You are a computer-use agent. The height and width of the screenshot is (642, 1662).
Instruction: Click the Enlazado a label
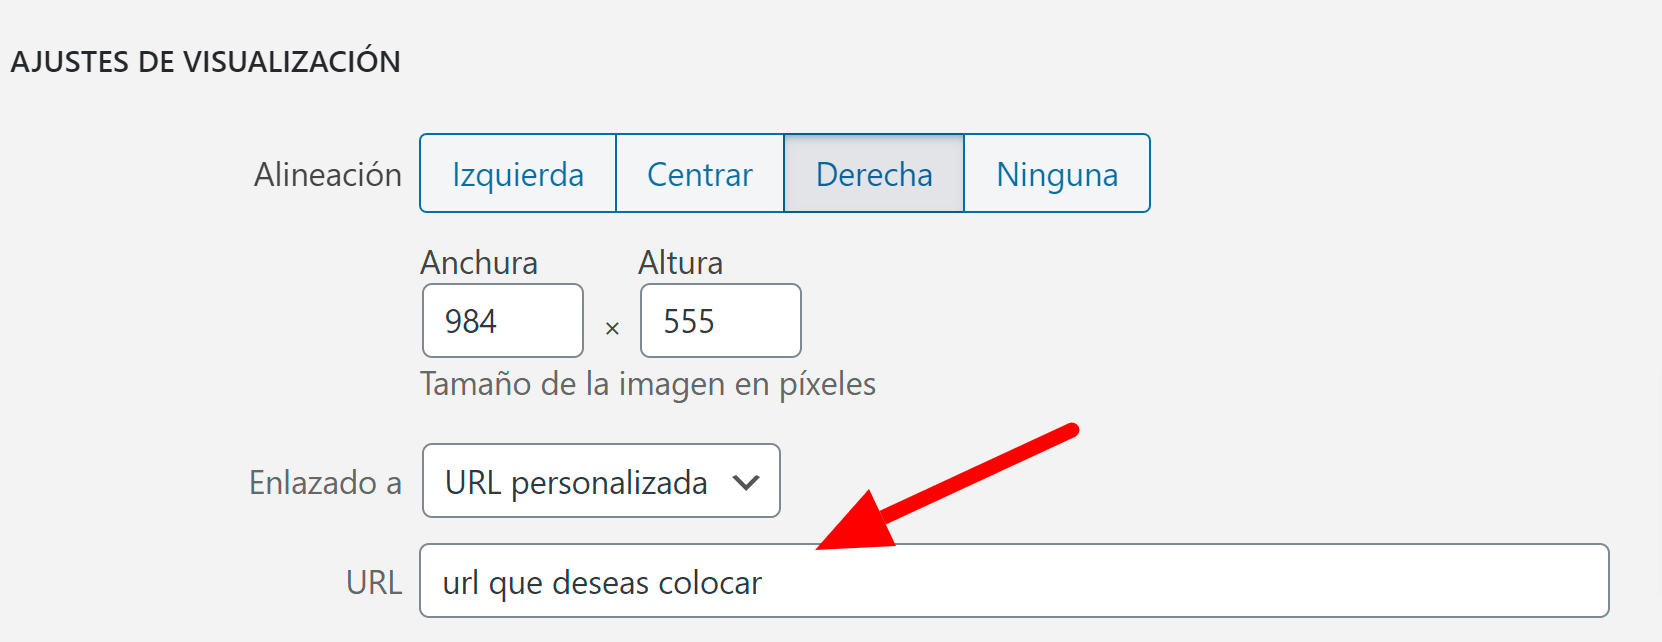(x=326, y=483)
